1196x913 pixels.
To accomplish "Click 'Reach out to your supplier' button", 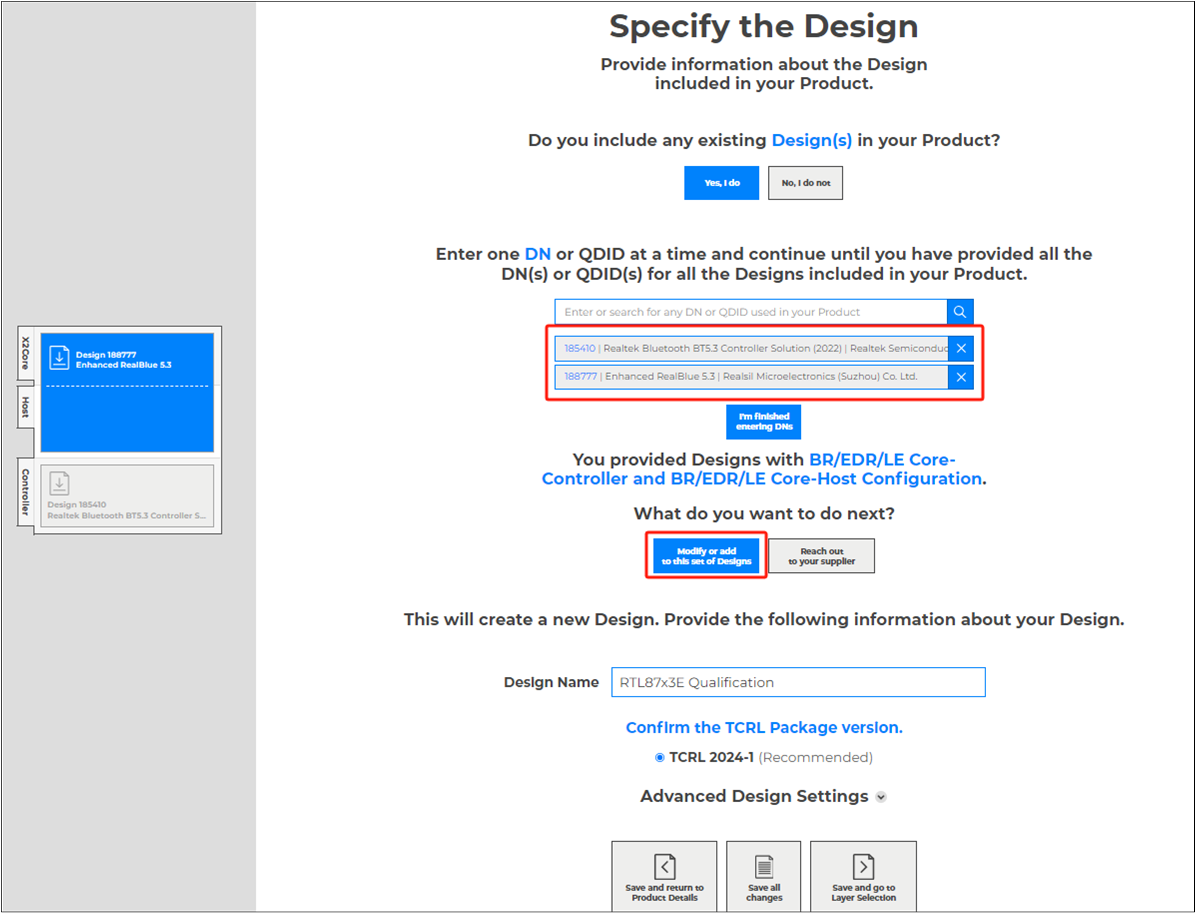I will [821, 556].
